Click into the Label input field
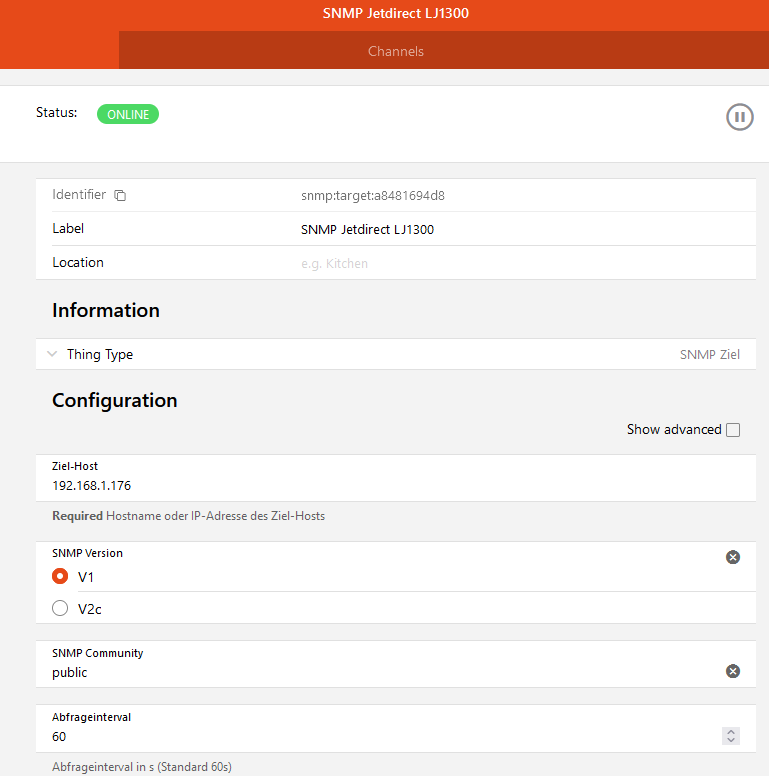The width and height of the screenshot is (769, 776). pos(500,229)
